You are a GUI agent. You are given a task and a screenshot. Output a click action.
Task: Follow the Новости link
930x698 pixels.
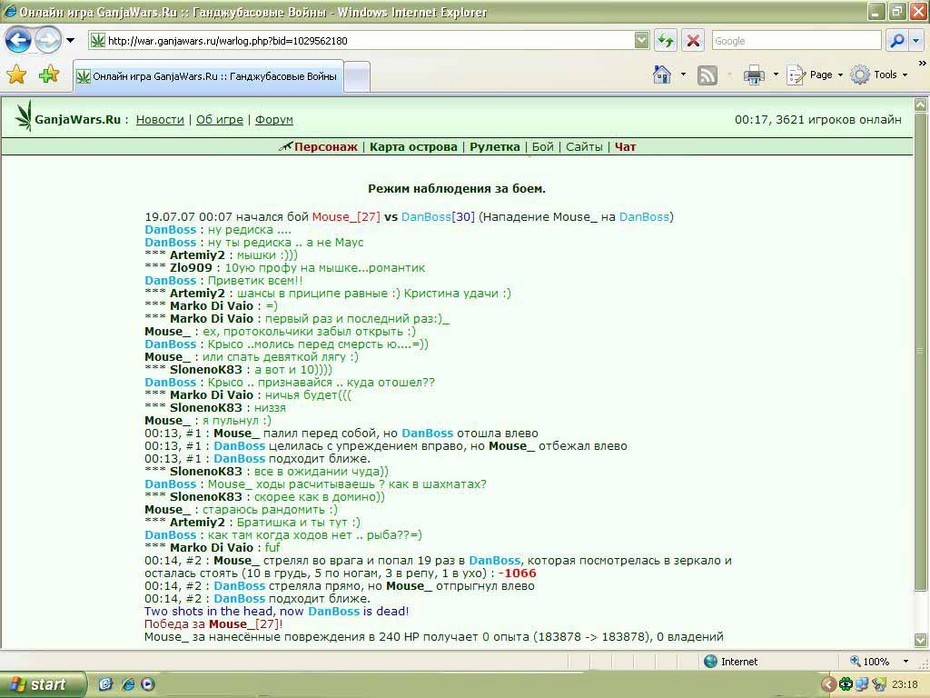(x=160, y=119)
